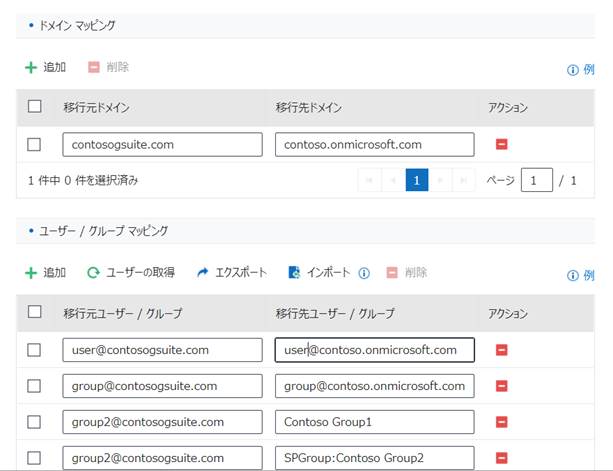The width and height of the screenshot is (613, 471).
Task: Click the green plus Add icon in Domain Mapping
Action: point(31,67)
